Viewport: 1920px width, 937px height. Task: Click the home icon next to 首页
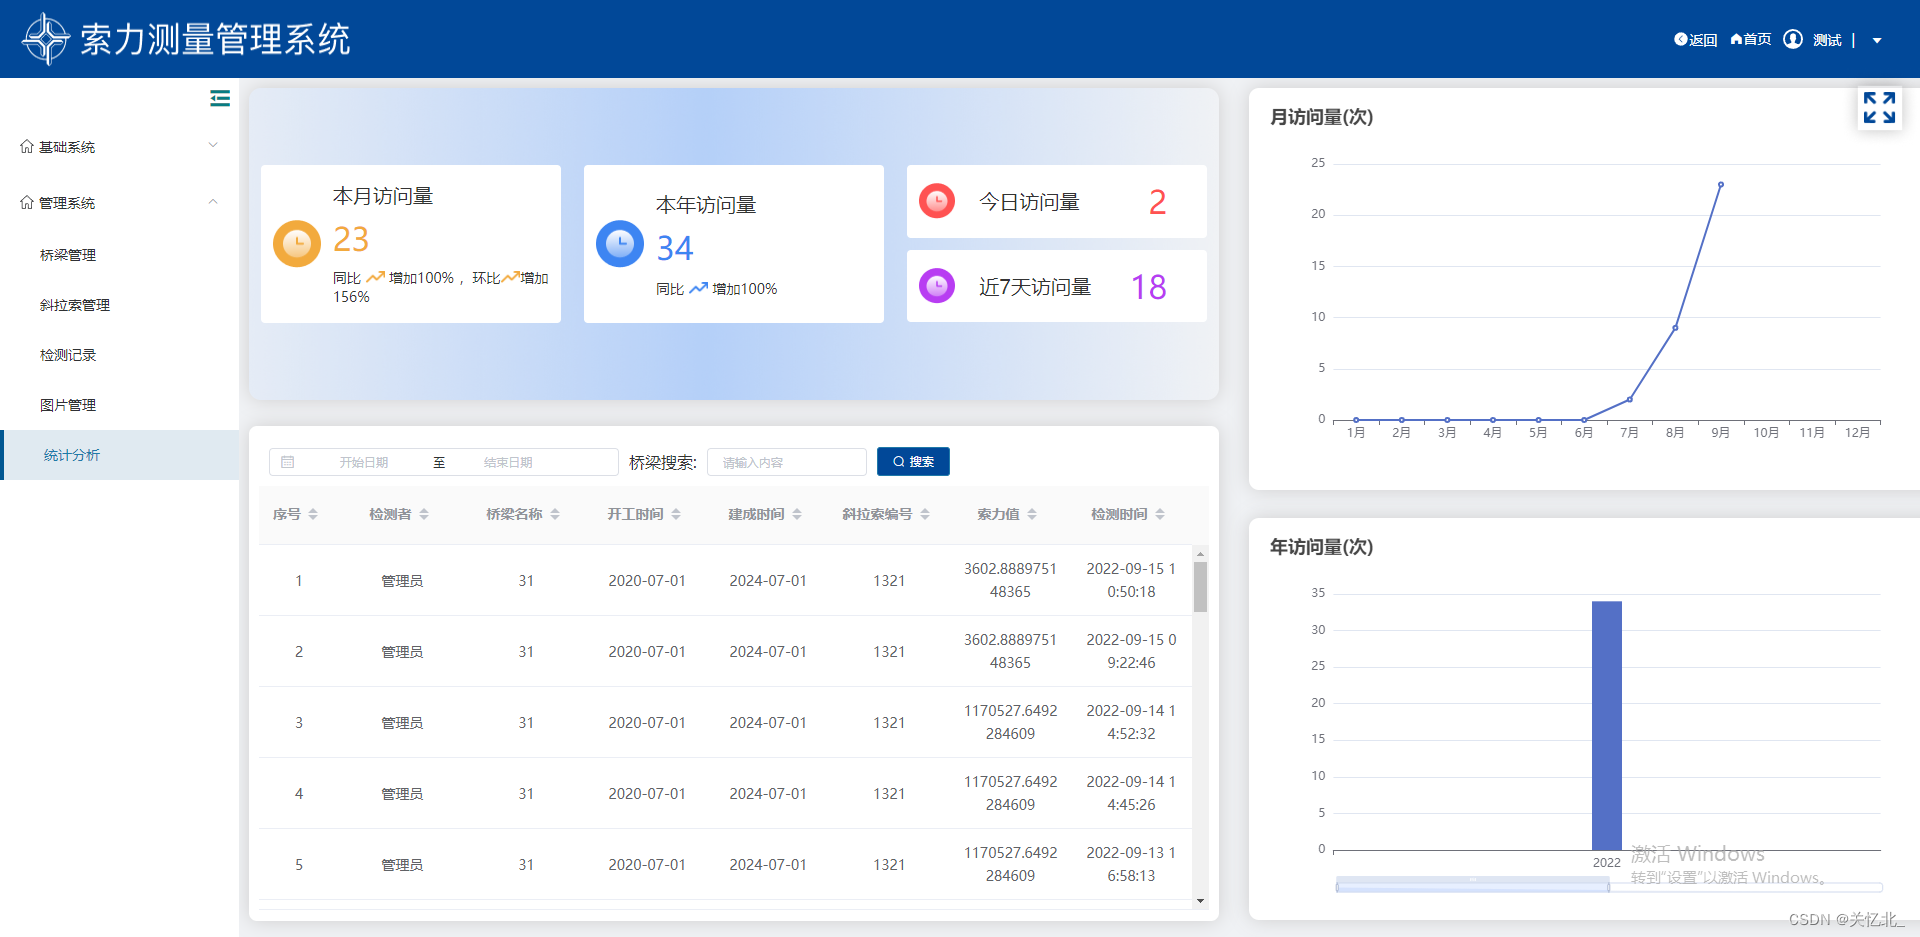coord(1735,39)
